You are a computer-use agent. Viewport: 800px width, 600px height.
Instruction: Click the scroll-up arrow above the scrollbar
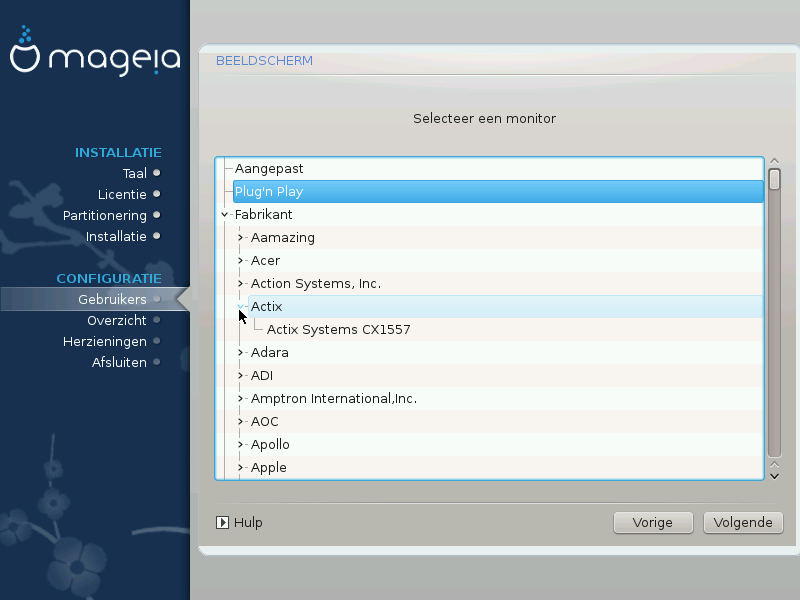click(x=774, y=162)
